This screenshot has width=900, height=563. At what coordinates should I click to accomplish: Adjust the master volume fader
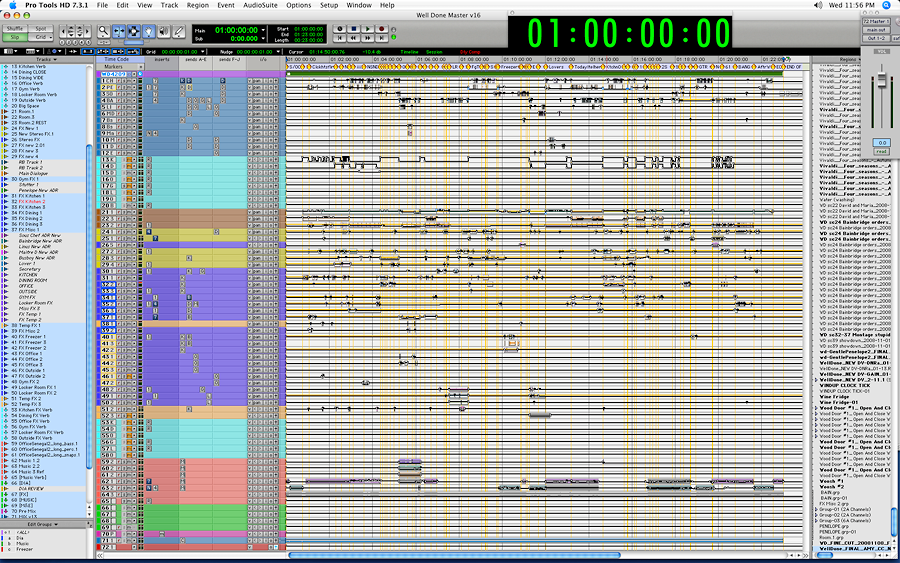(882, 80)
